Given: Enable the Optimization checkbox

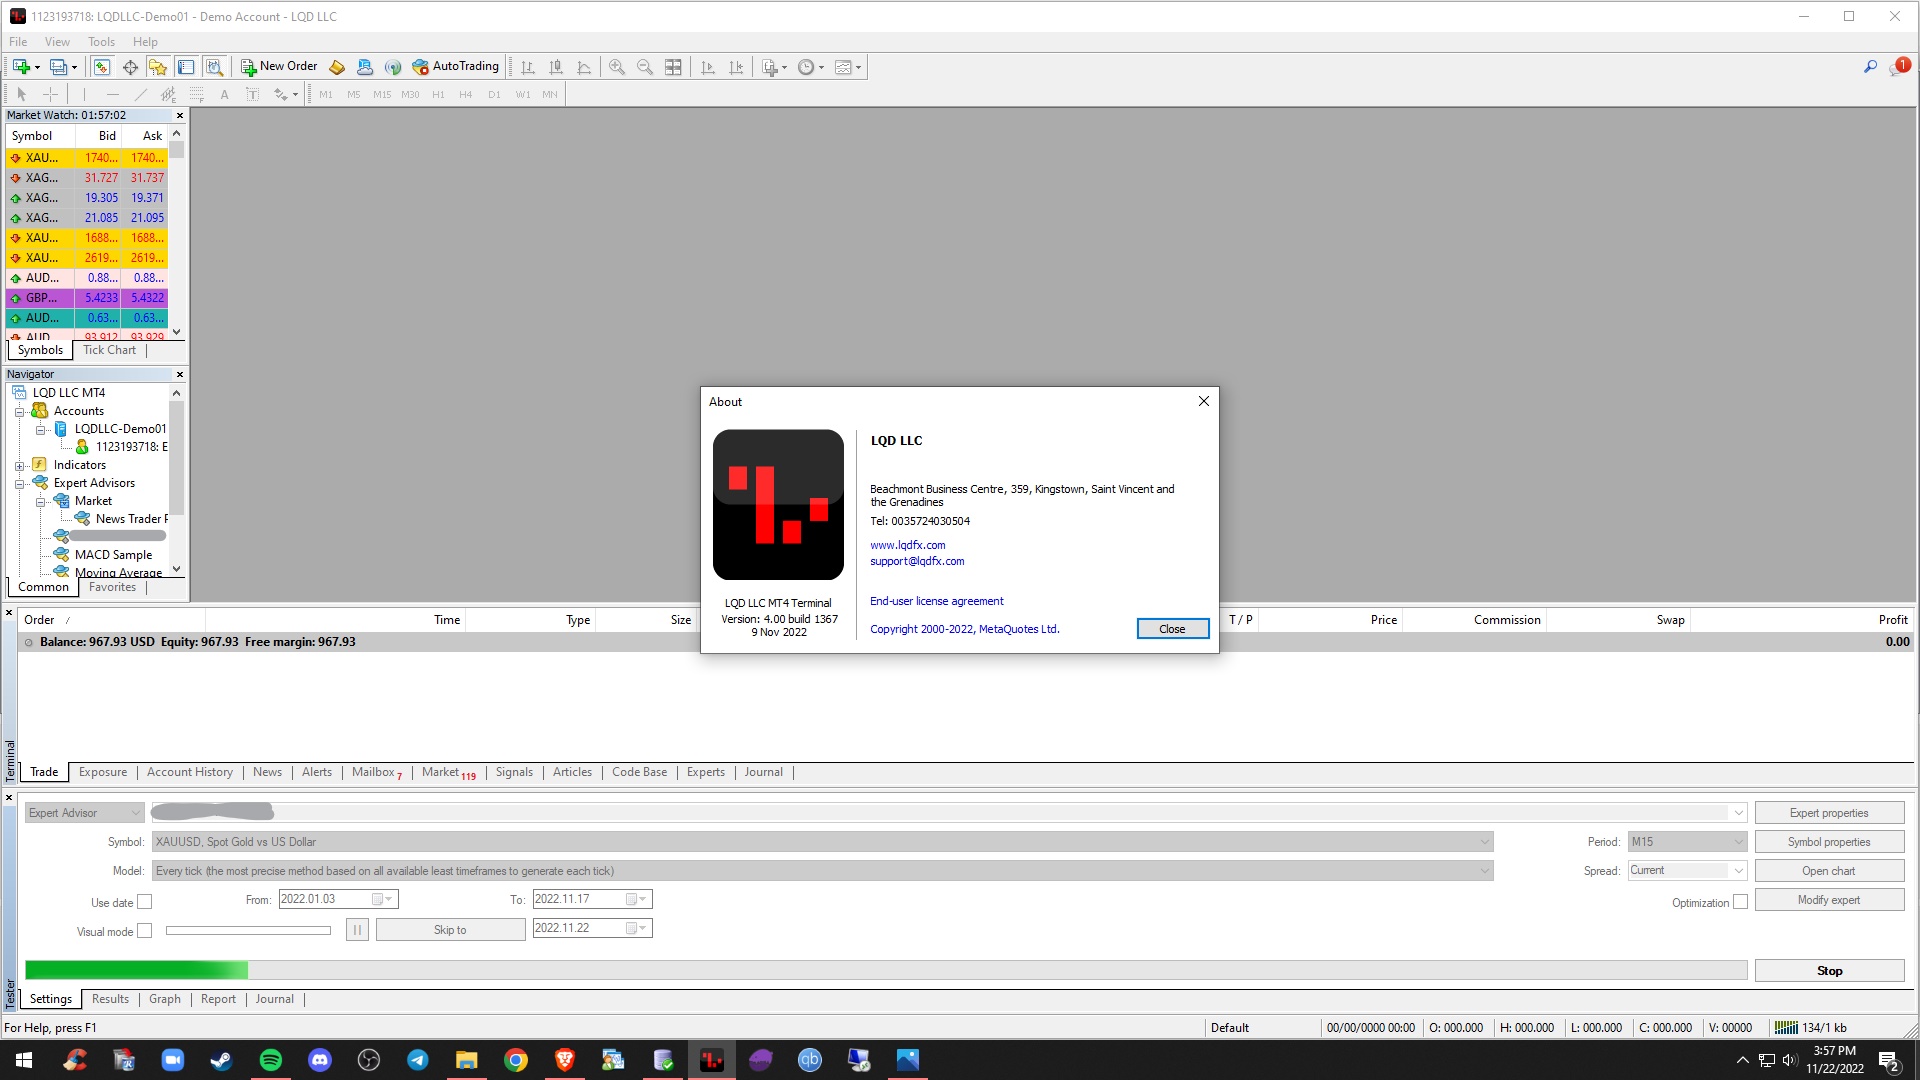Looking at the screenshot, I should tap(1740, 902).
